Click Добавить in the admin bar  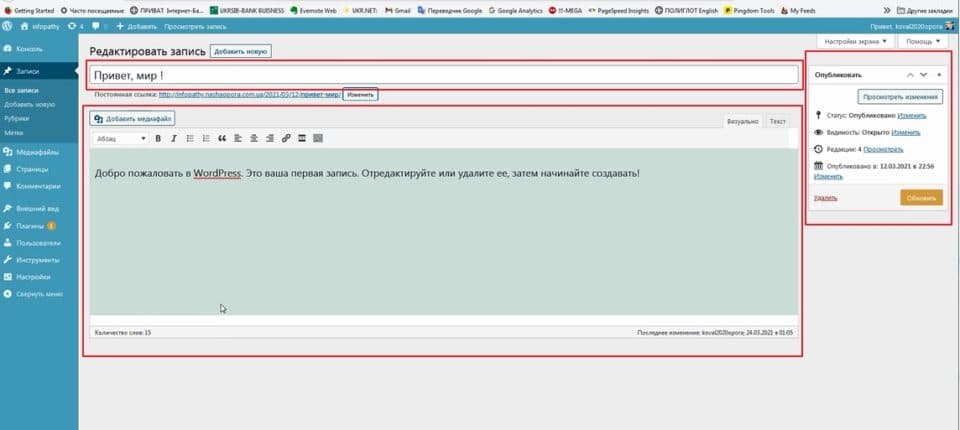point(137,26)
